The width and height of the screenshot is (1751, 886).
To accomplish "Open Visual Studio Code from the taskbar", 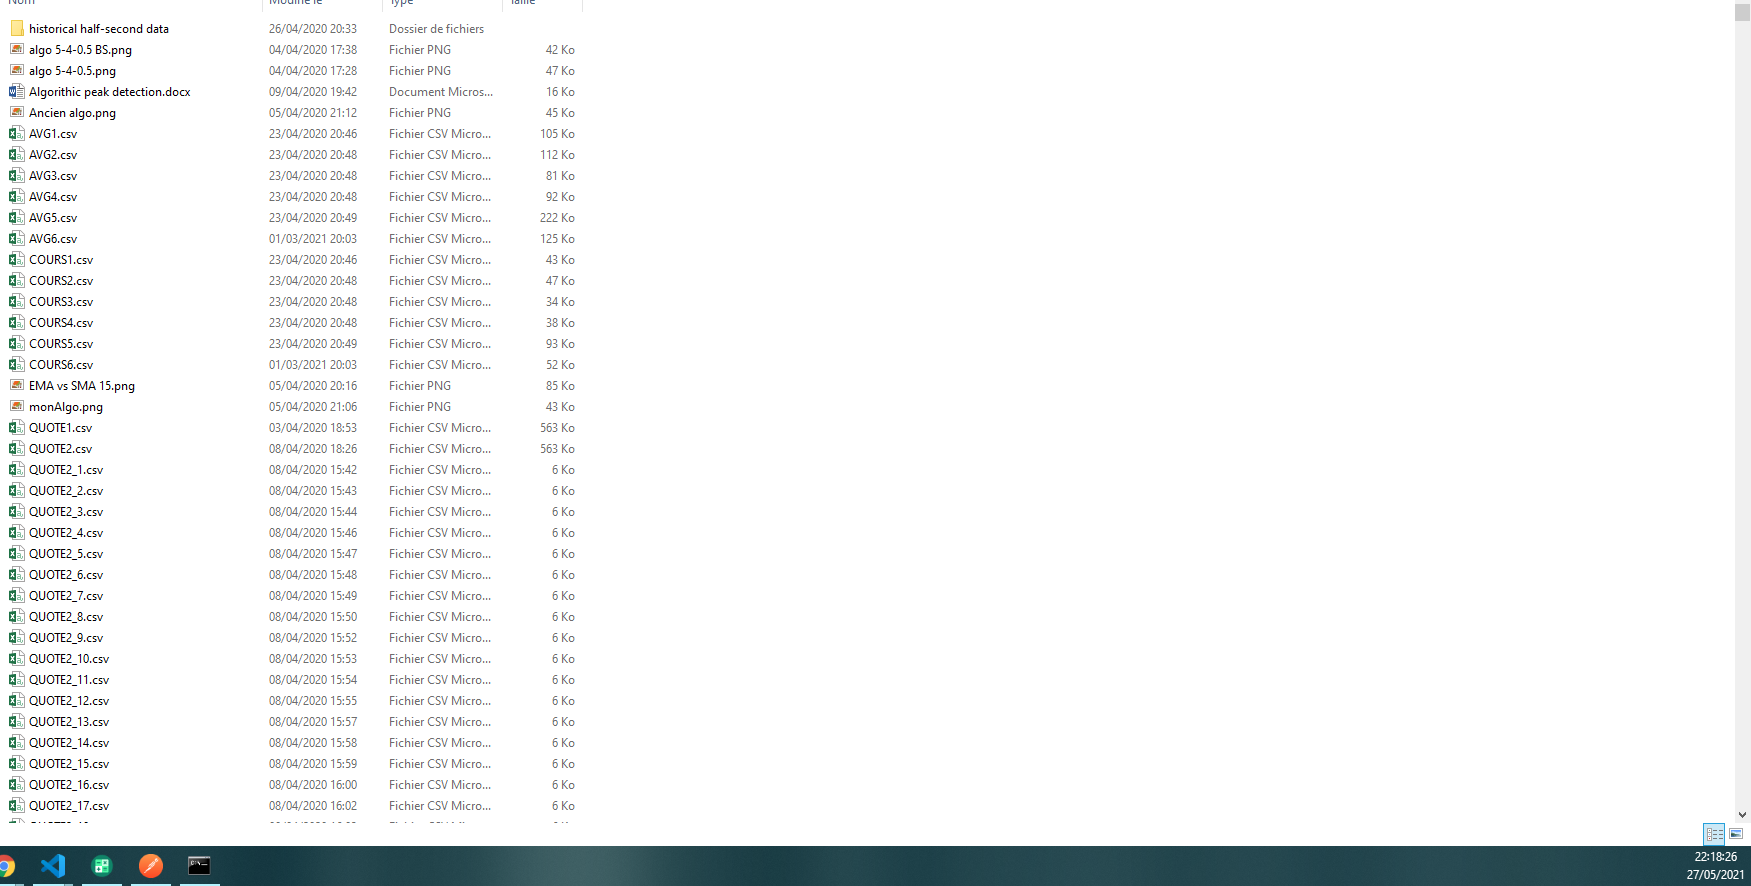I will [53, 866].
